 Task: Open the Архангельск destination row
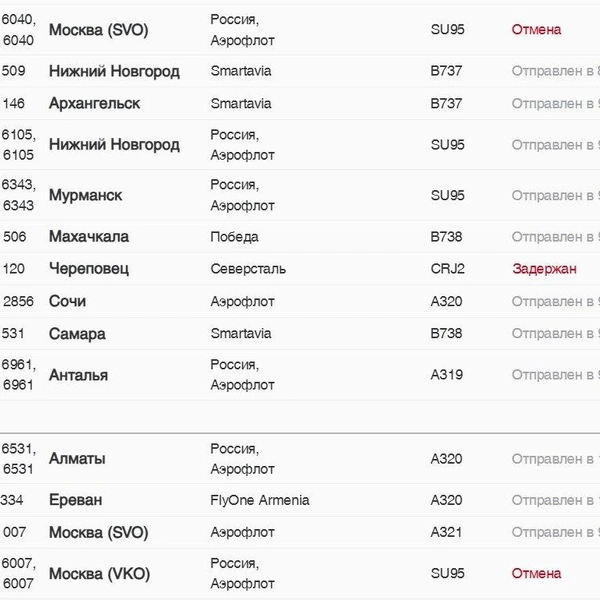(300, 103)
